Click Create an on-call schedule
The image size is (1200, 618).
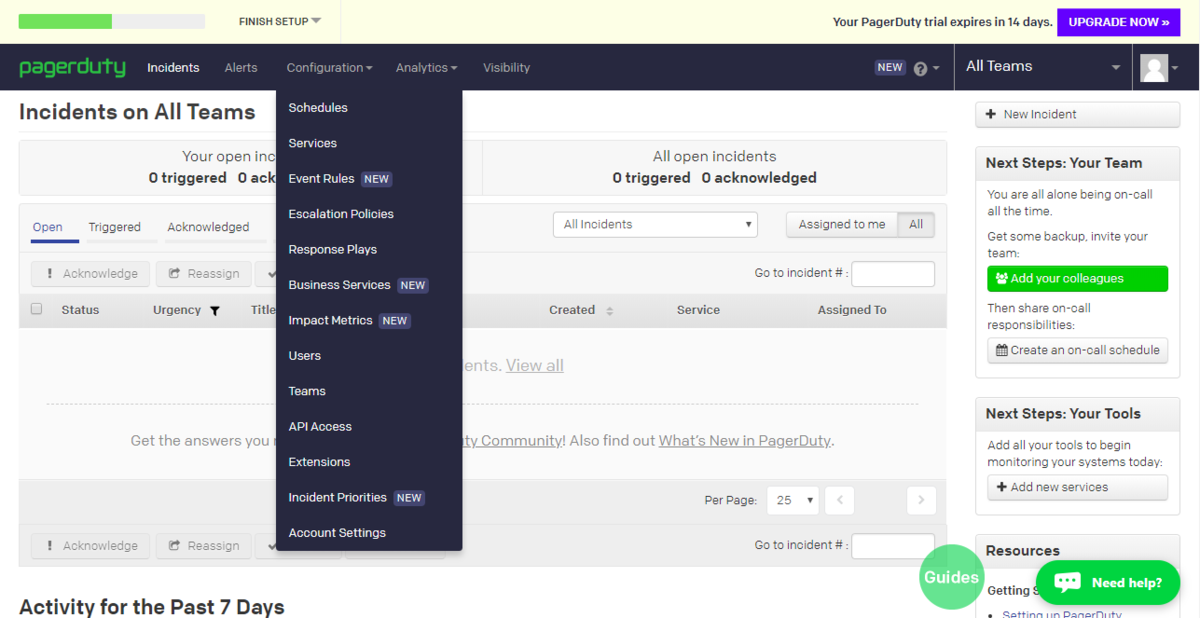tap(1078, 351)
